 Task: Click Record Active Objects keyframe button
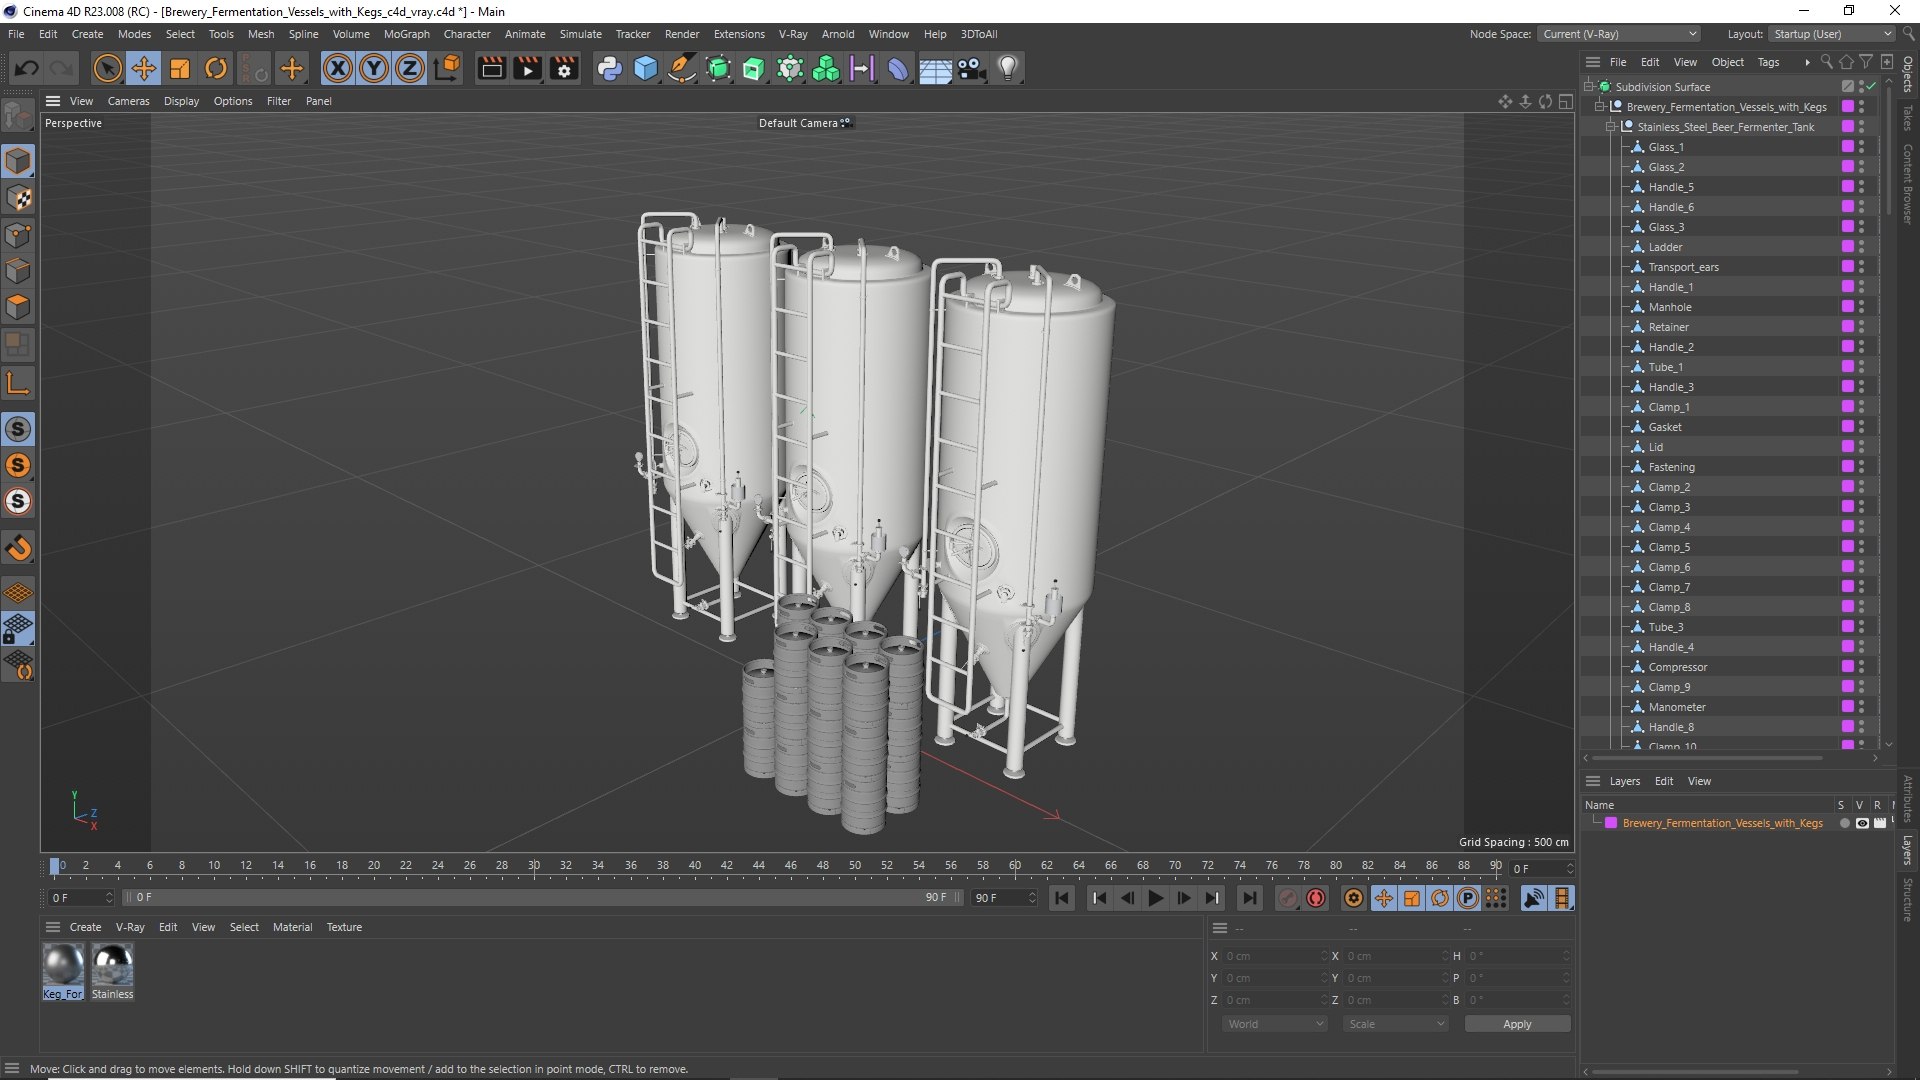point(1288,898)
